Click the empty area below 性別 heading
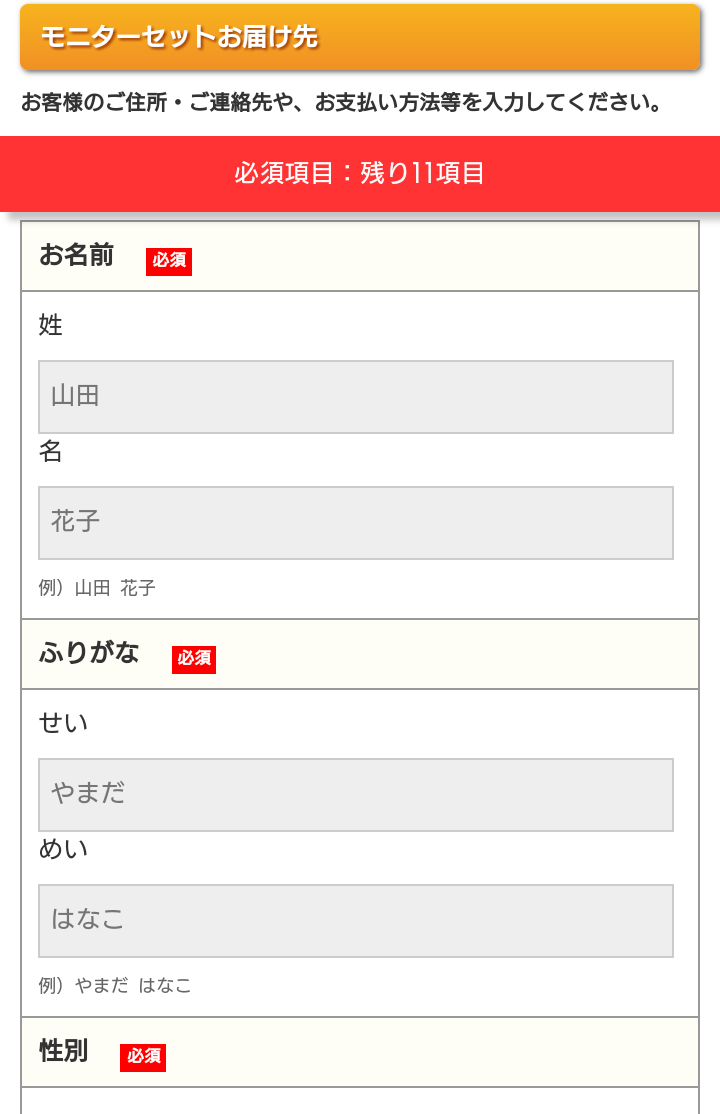This screenshot has height=1114, width=720. (x=360, y=1101)
